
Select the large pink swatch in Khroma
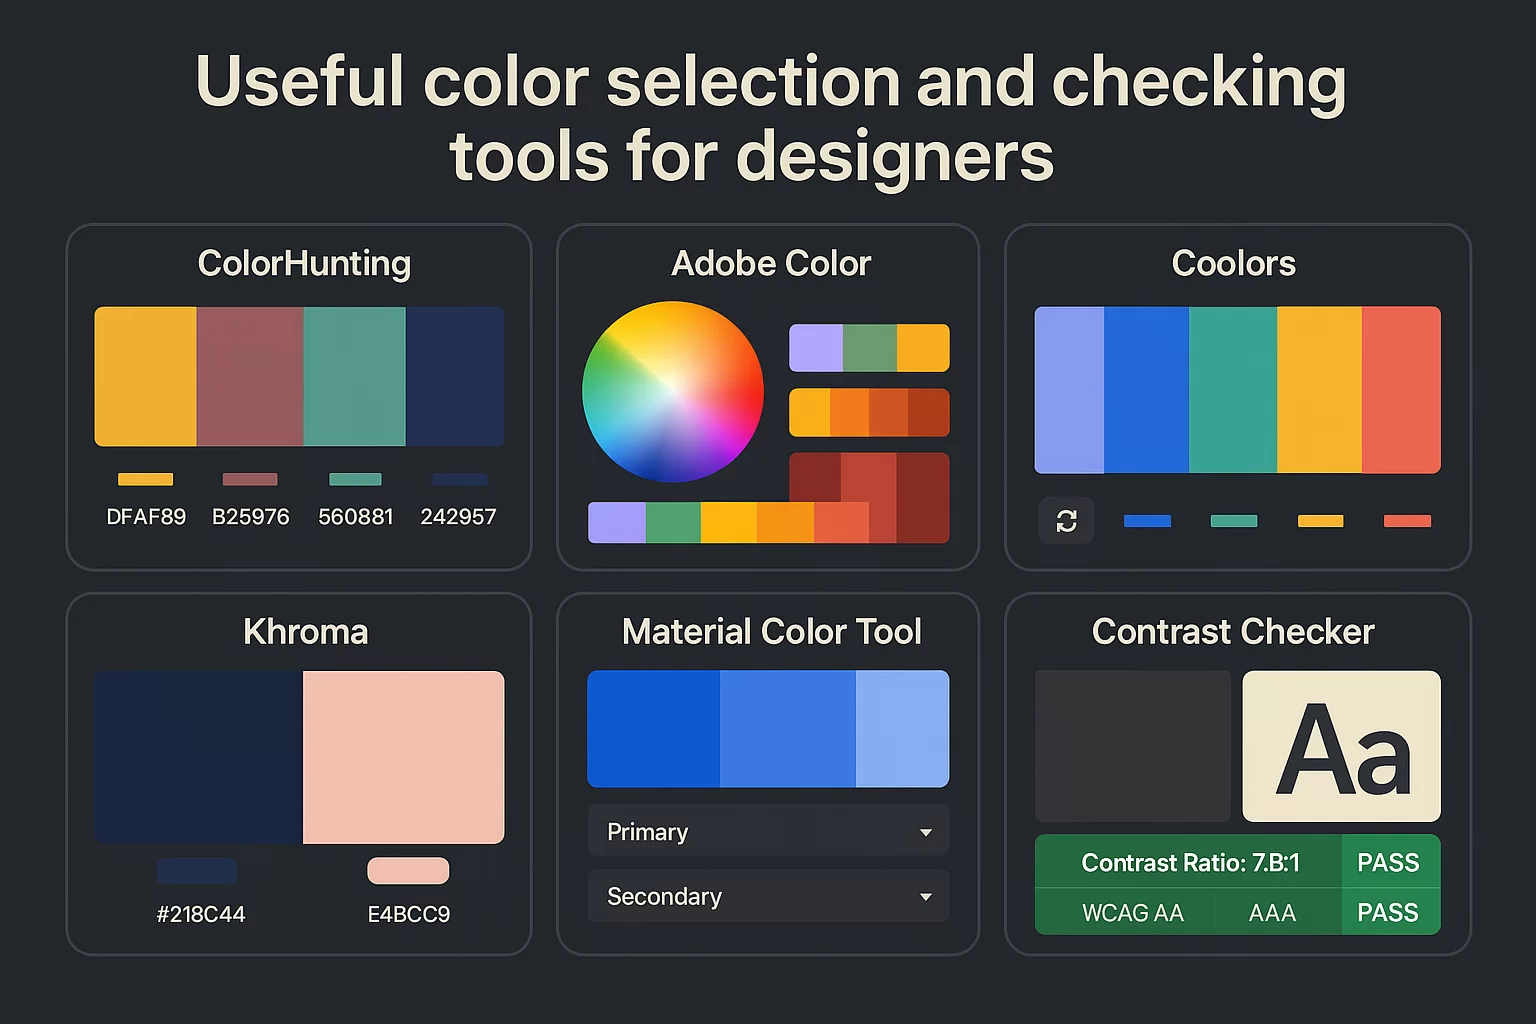click(404, 757)
